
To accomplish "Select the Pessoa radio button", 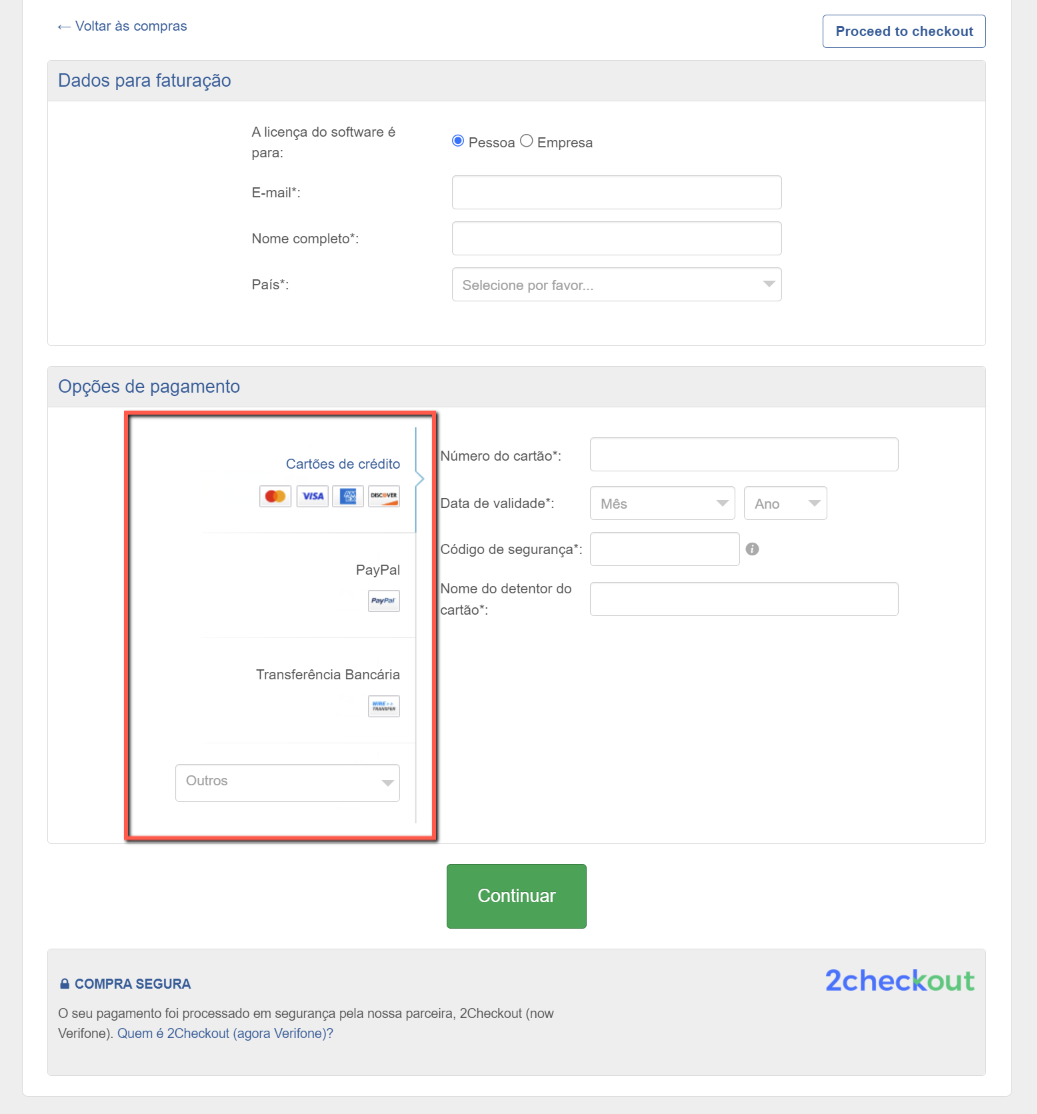I will (457, 140).
